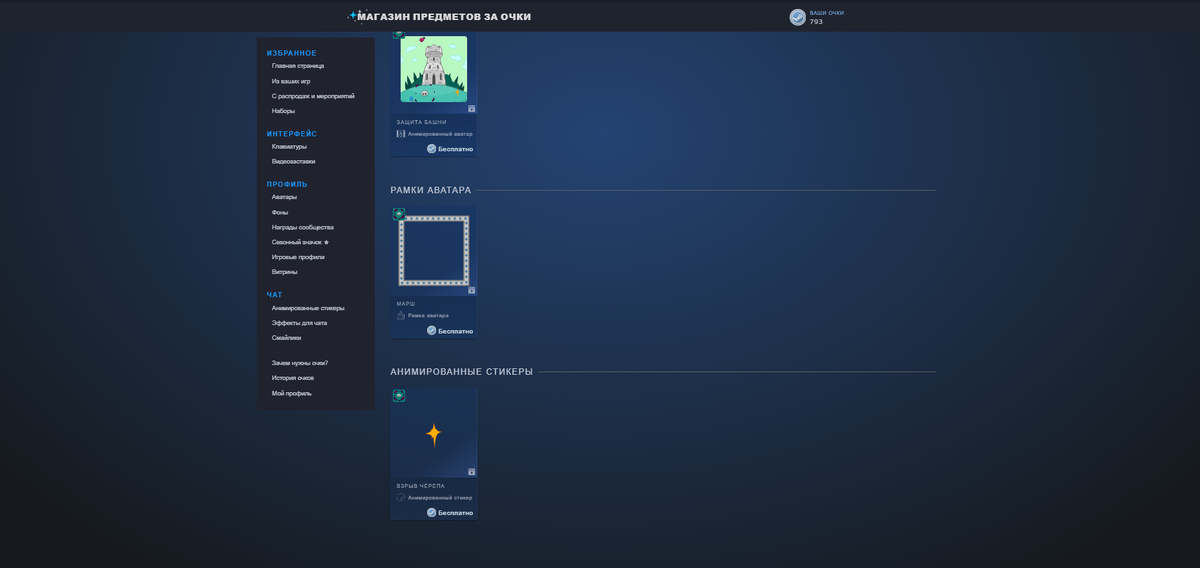Click the Ваши очки balance label
Image resolution: width=1200 pixels, height=568 pixels.
point(827,13)
